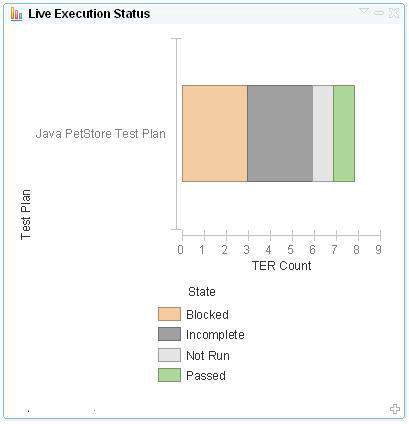Select the green Passed bar segment
Image resolution: width=409 pixels, height=424 pixels.
344,133
